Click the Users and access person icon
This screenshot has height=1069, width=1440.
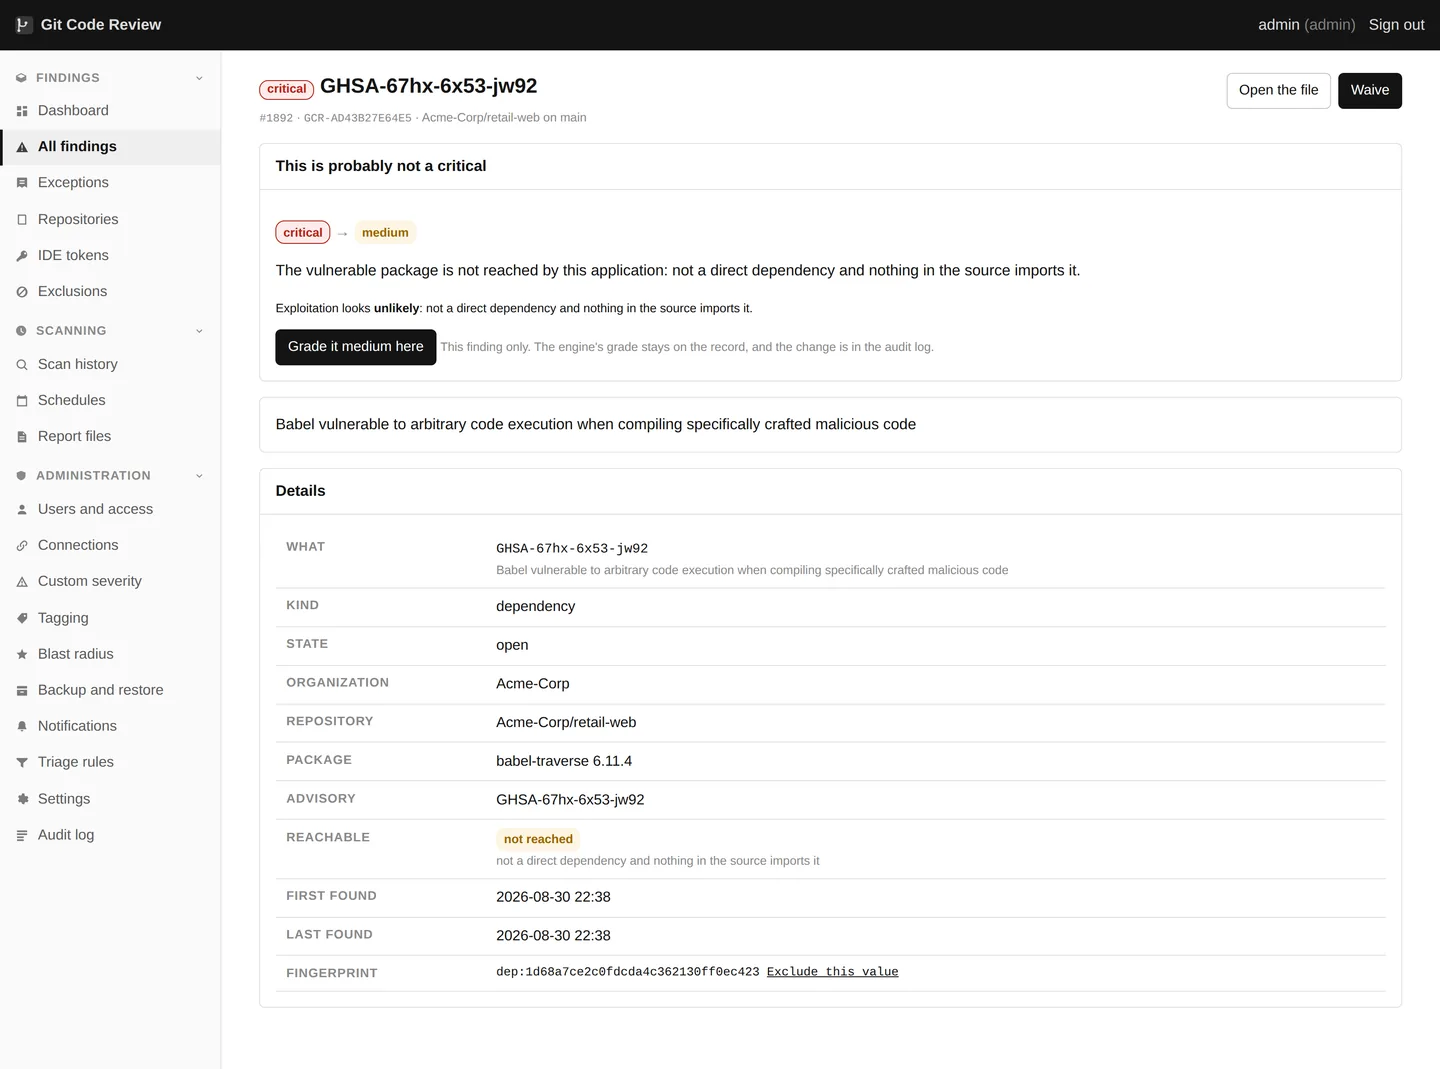tap(22, 510)
